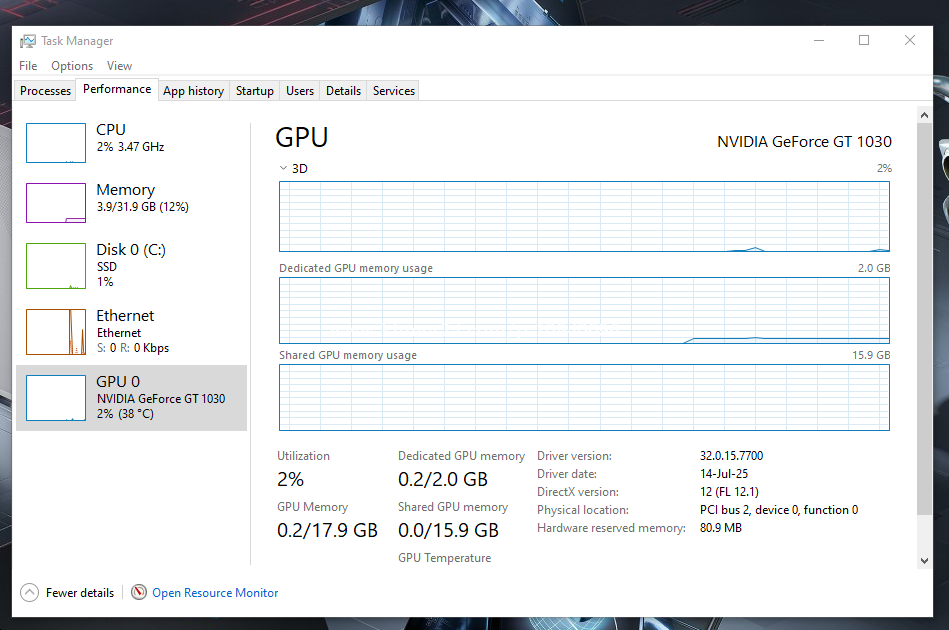Click the scroll down arrow of GPU panel
Image resolution: width=949 pixels, height=630 pixels.
[924, 560]
